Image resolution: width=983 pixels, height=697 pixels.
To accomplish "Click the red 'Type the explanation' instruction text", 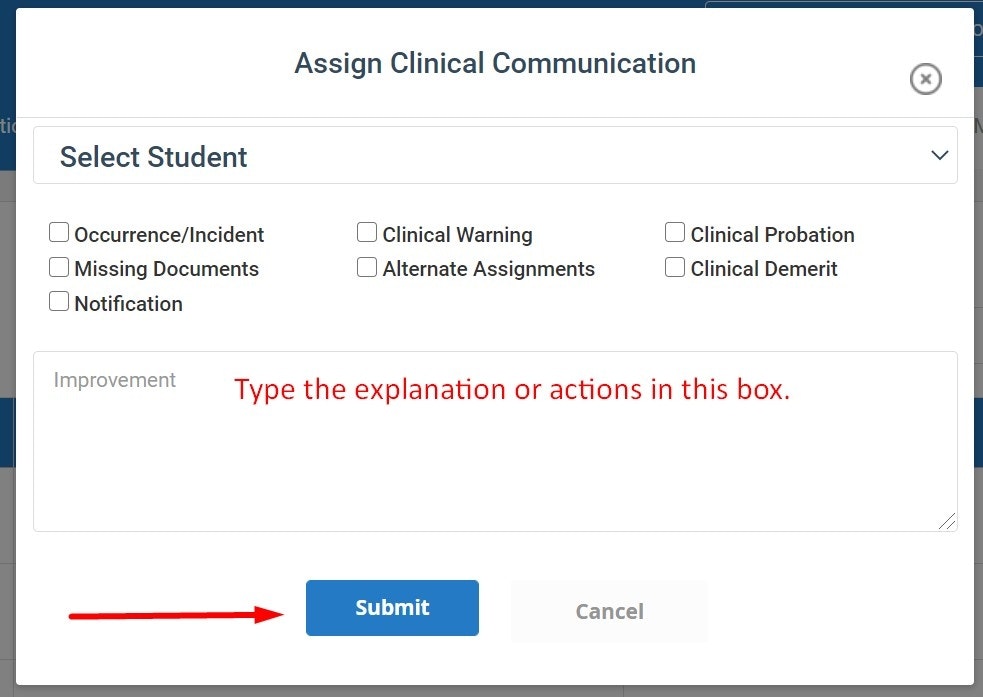I will (x=512, y=389).
